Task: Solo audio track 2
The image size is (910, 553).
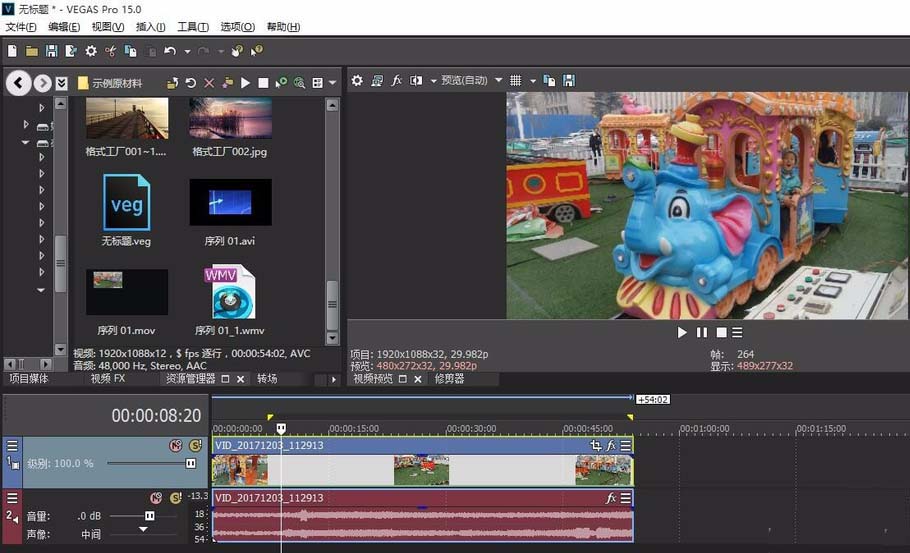Action: [175, 498]
